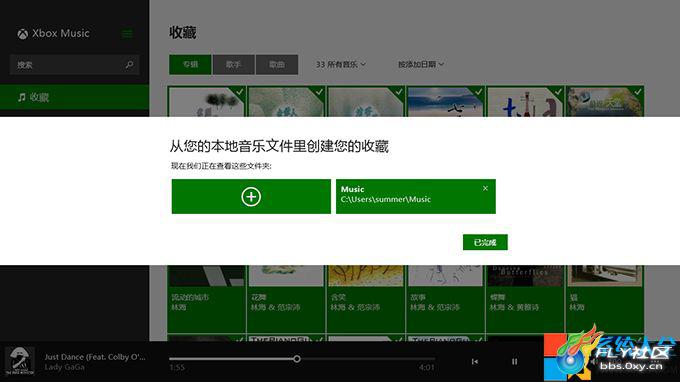
Task: Click the 已完成 button
Action: coord(485,242)
